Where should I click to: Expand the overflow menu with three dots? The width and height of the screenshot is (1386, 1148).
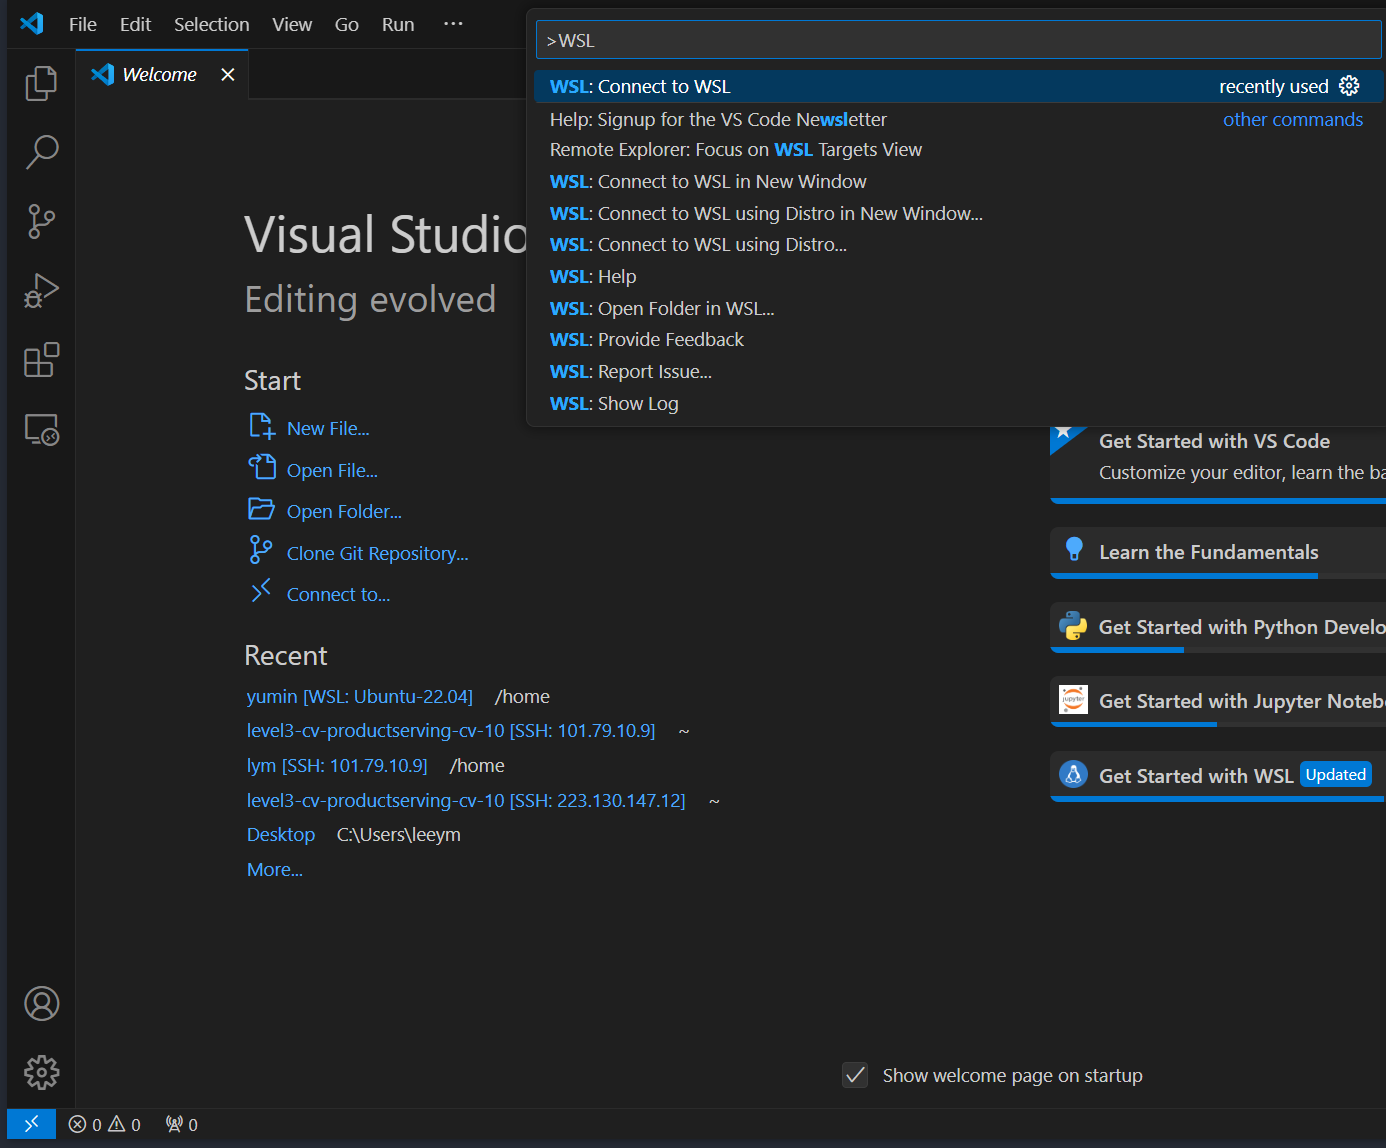click(x=453, y=24)
